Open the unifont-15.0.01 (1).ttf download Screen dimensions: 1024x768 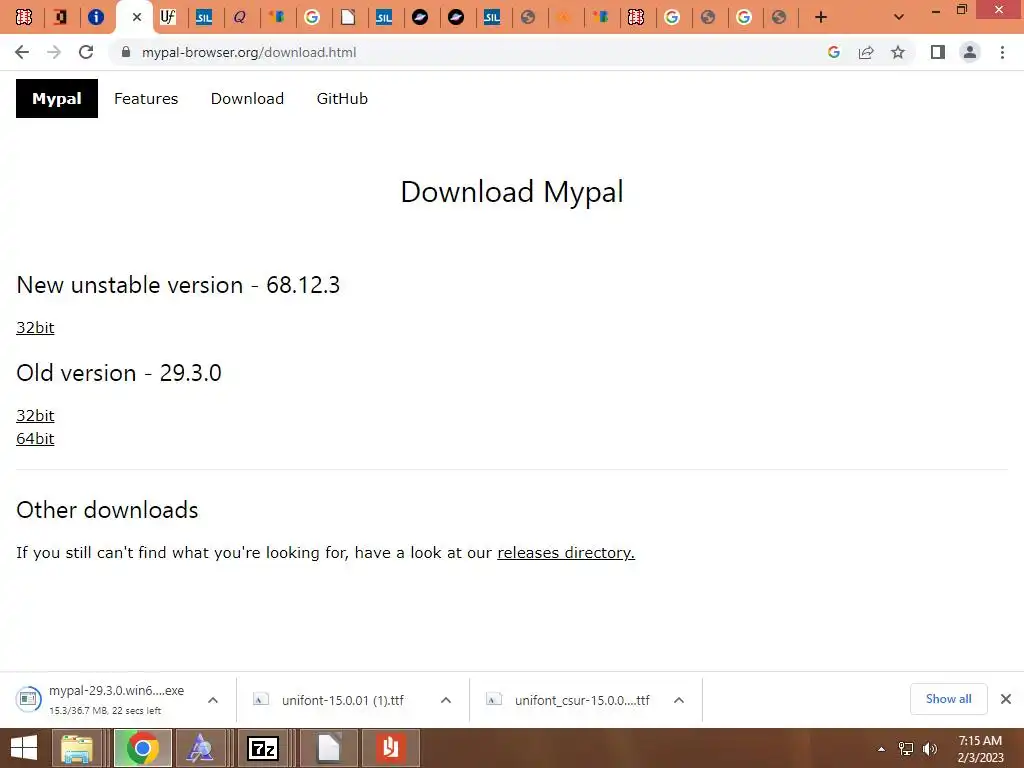343,700
